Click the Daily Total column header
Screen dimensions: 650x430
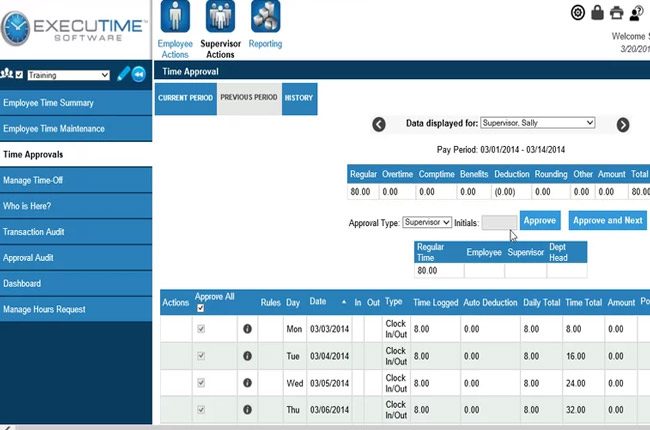point(541,303)
